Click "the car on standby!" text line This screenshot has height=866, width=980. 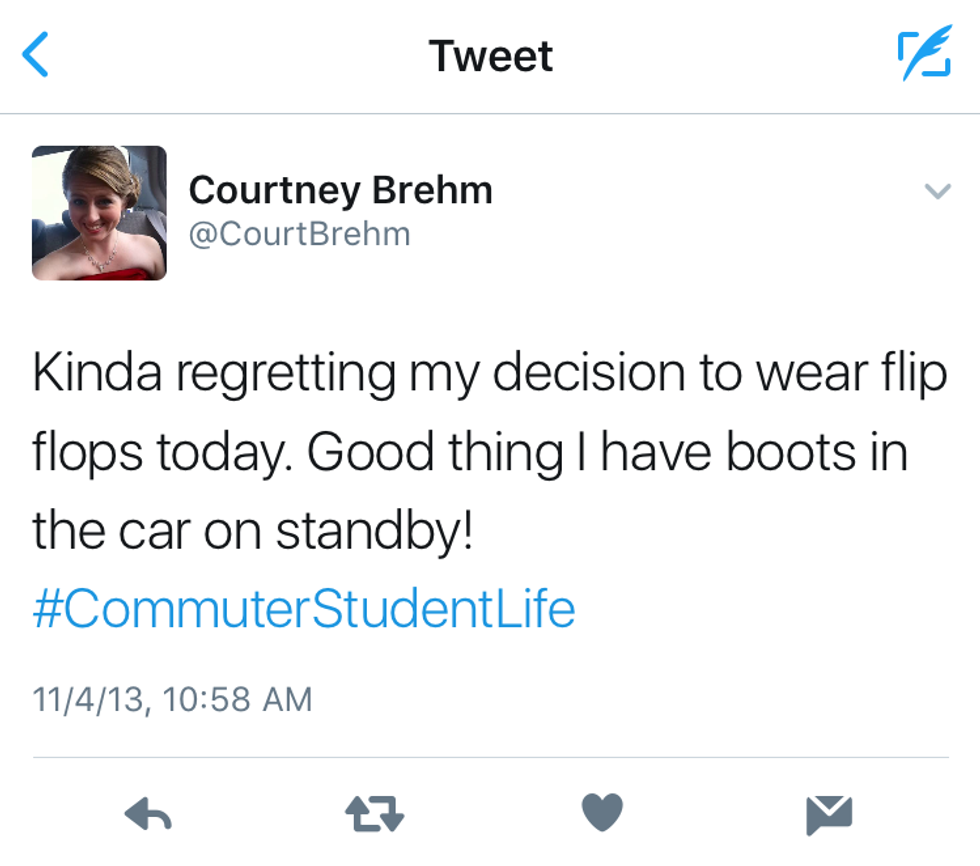pos(252,531)
